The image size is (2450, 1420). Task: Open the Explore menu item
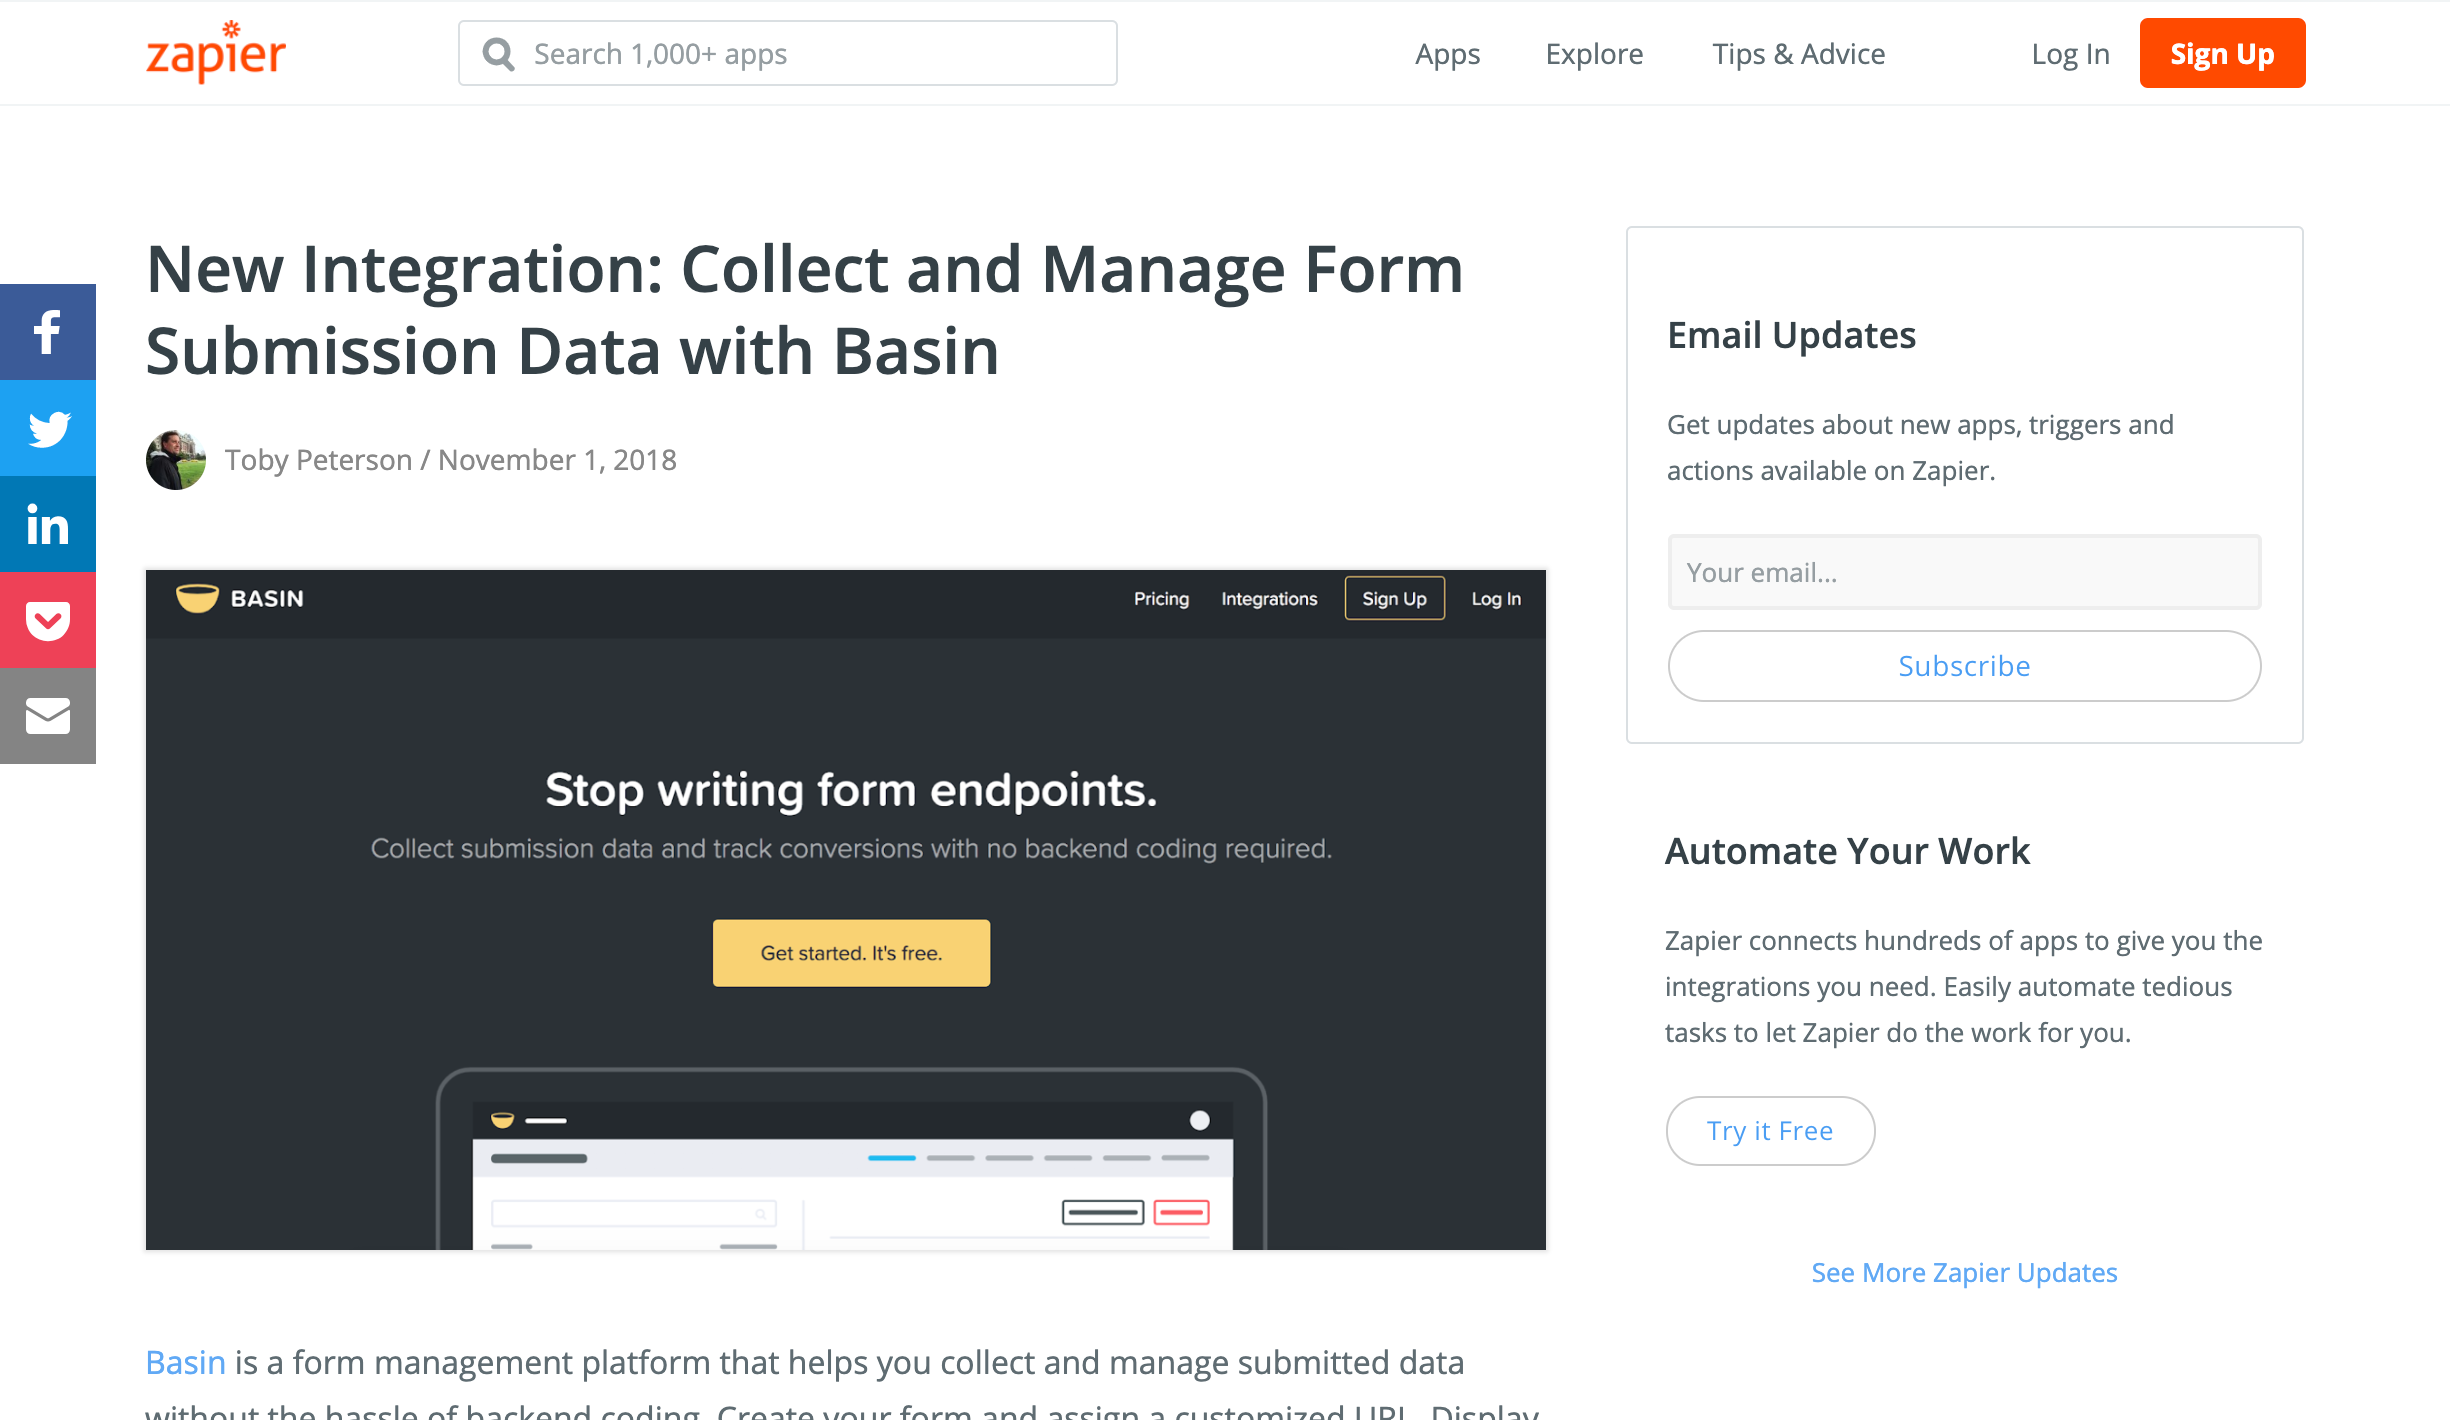click(x=1594, y=54)
